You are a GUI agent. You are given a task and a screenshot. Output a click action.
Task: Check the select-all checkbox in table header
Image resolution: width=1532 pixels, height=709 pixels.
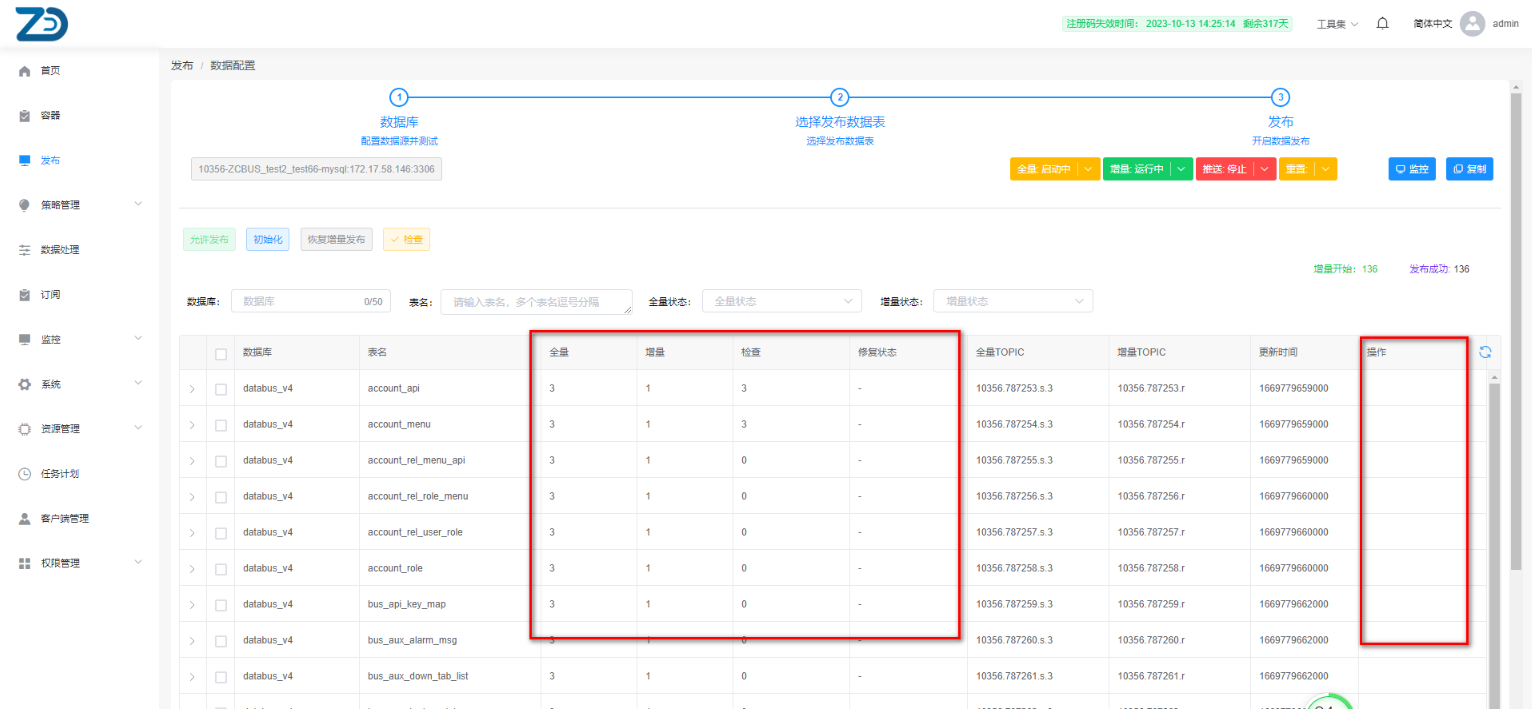pos(221,353)
